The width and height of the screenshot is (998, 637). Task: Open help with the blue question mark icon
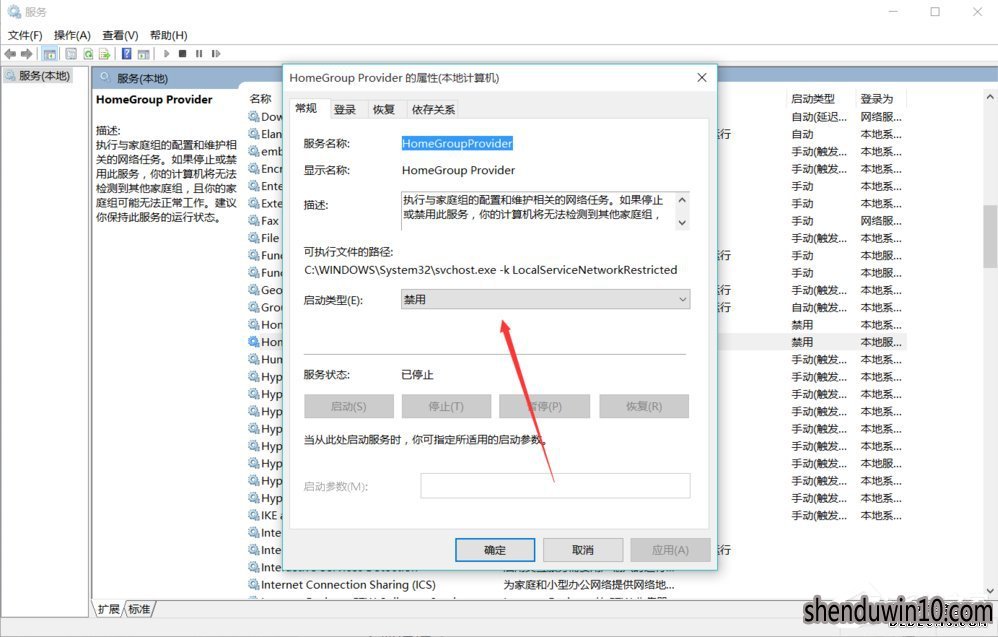pos(127,54)
